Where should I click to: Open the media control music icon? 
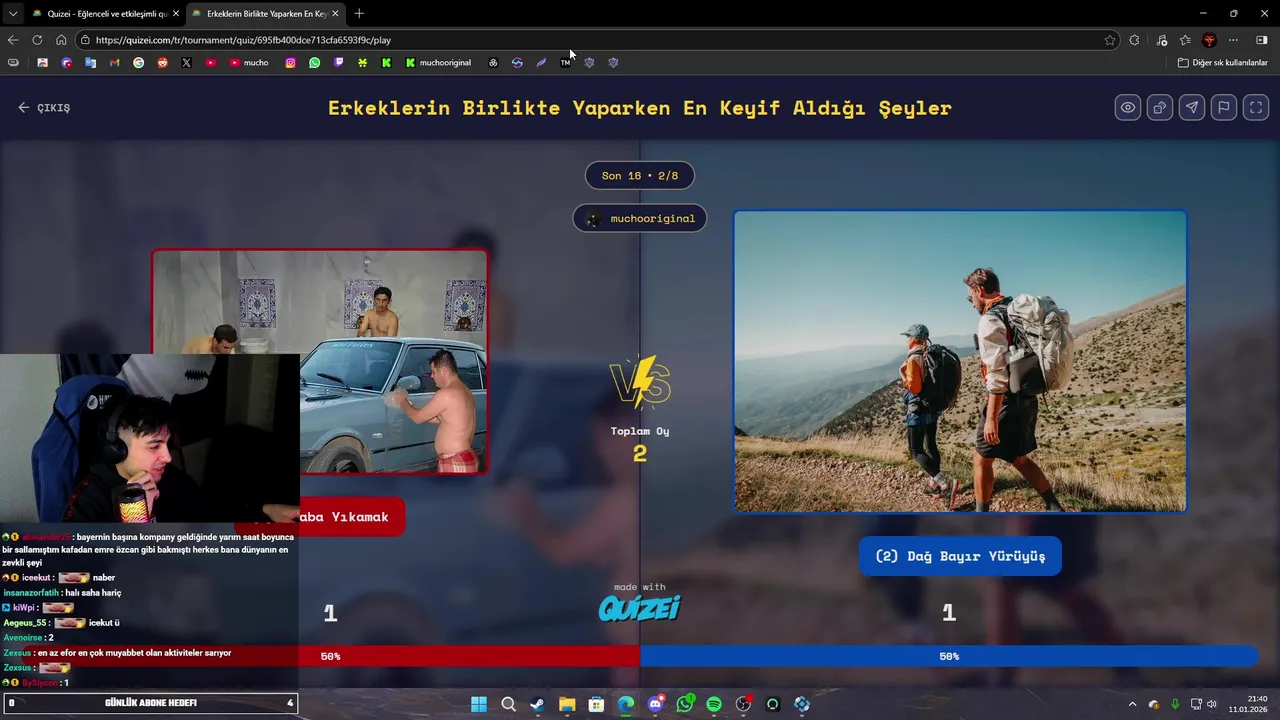pyautogui.click(x=1161, y=40)
